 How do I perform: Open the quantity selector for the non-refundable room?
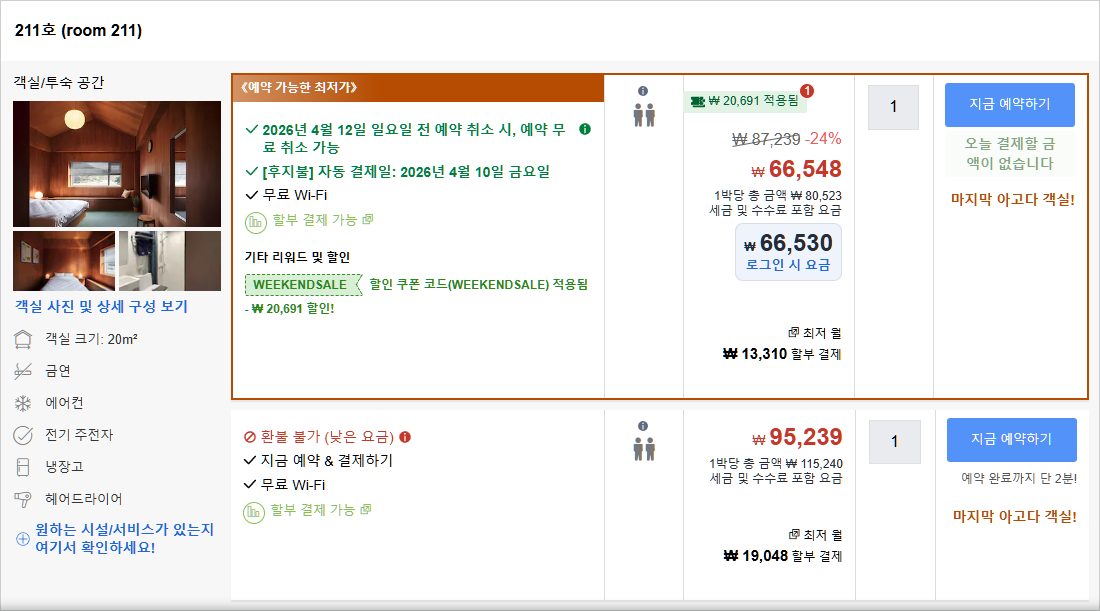pos(893,441)
